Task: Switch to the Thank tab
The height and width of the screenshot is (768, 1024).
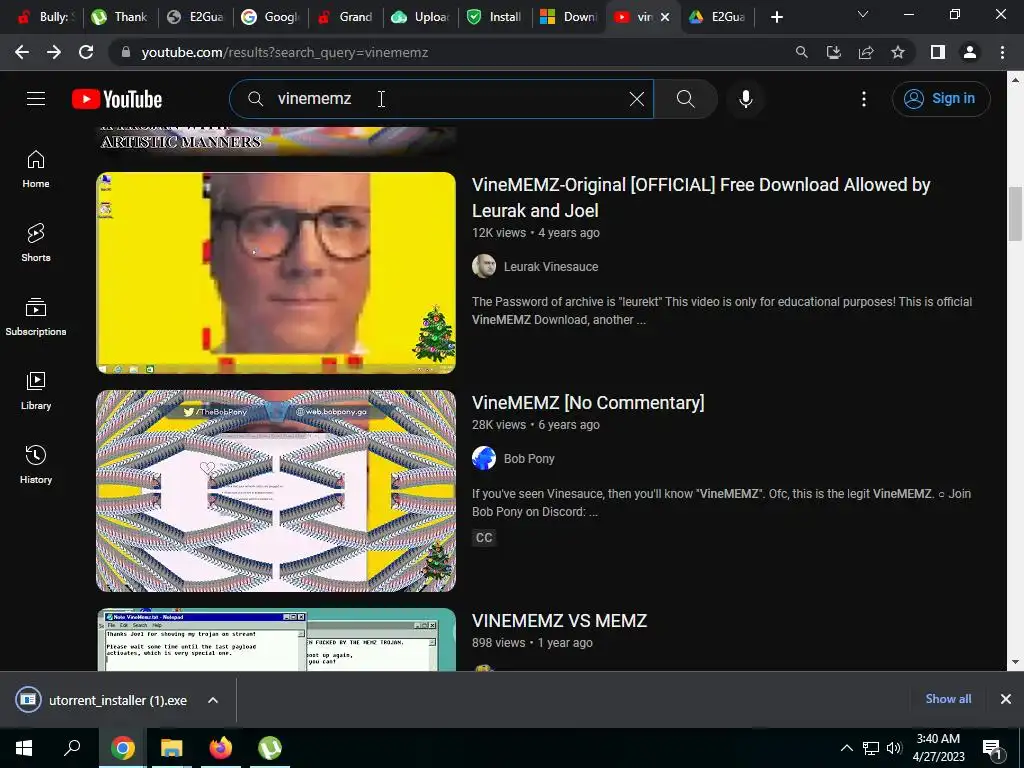Action: pos(120,17)
